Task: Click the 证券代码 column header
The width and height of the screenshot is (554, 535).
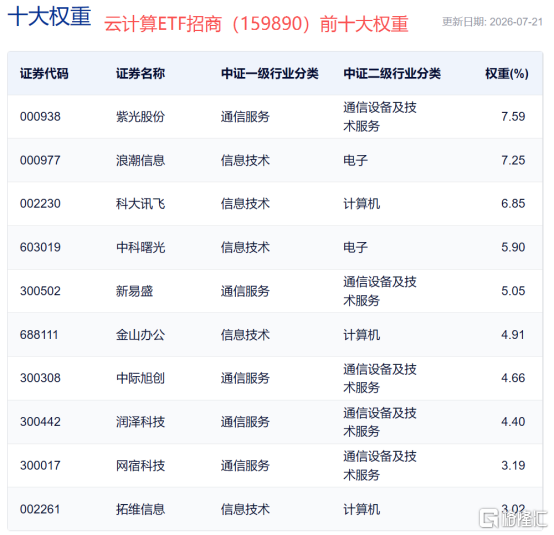Action: 44,74
